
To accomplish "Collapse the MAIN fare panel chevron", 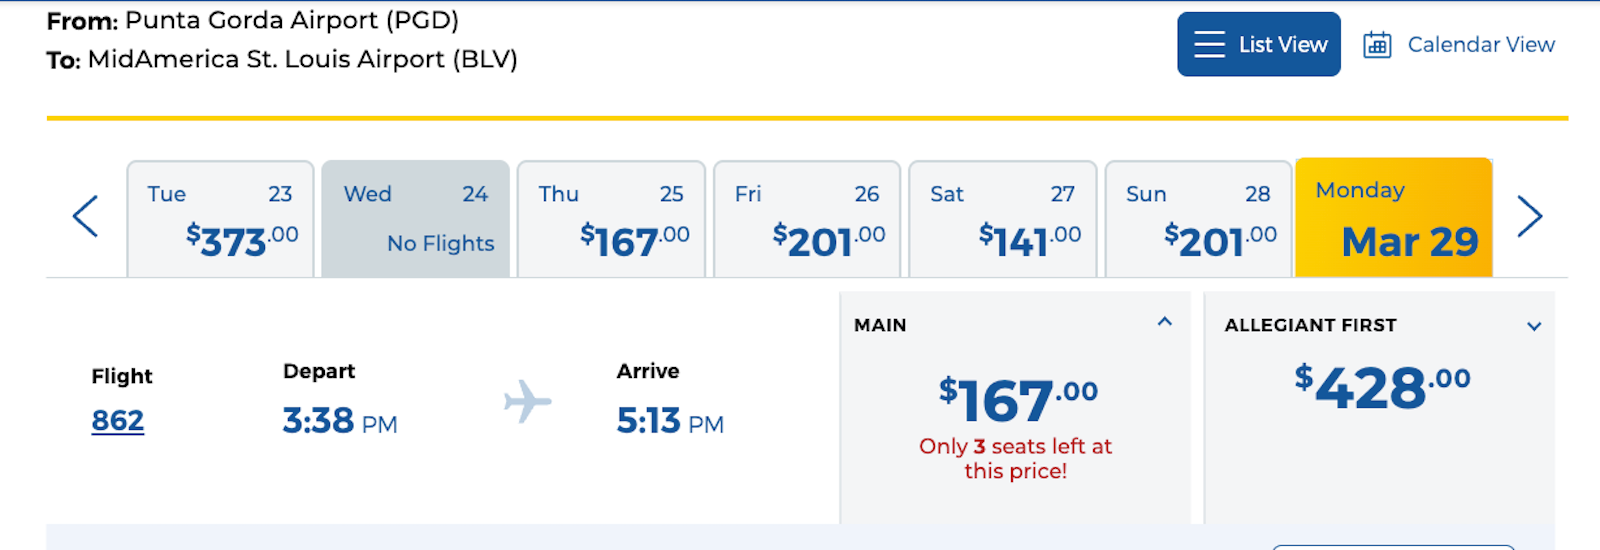I will click(1165, 322).
